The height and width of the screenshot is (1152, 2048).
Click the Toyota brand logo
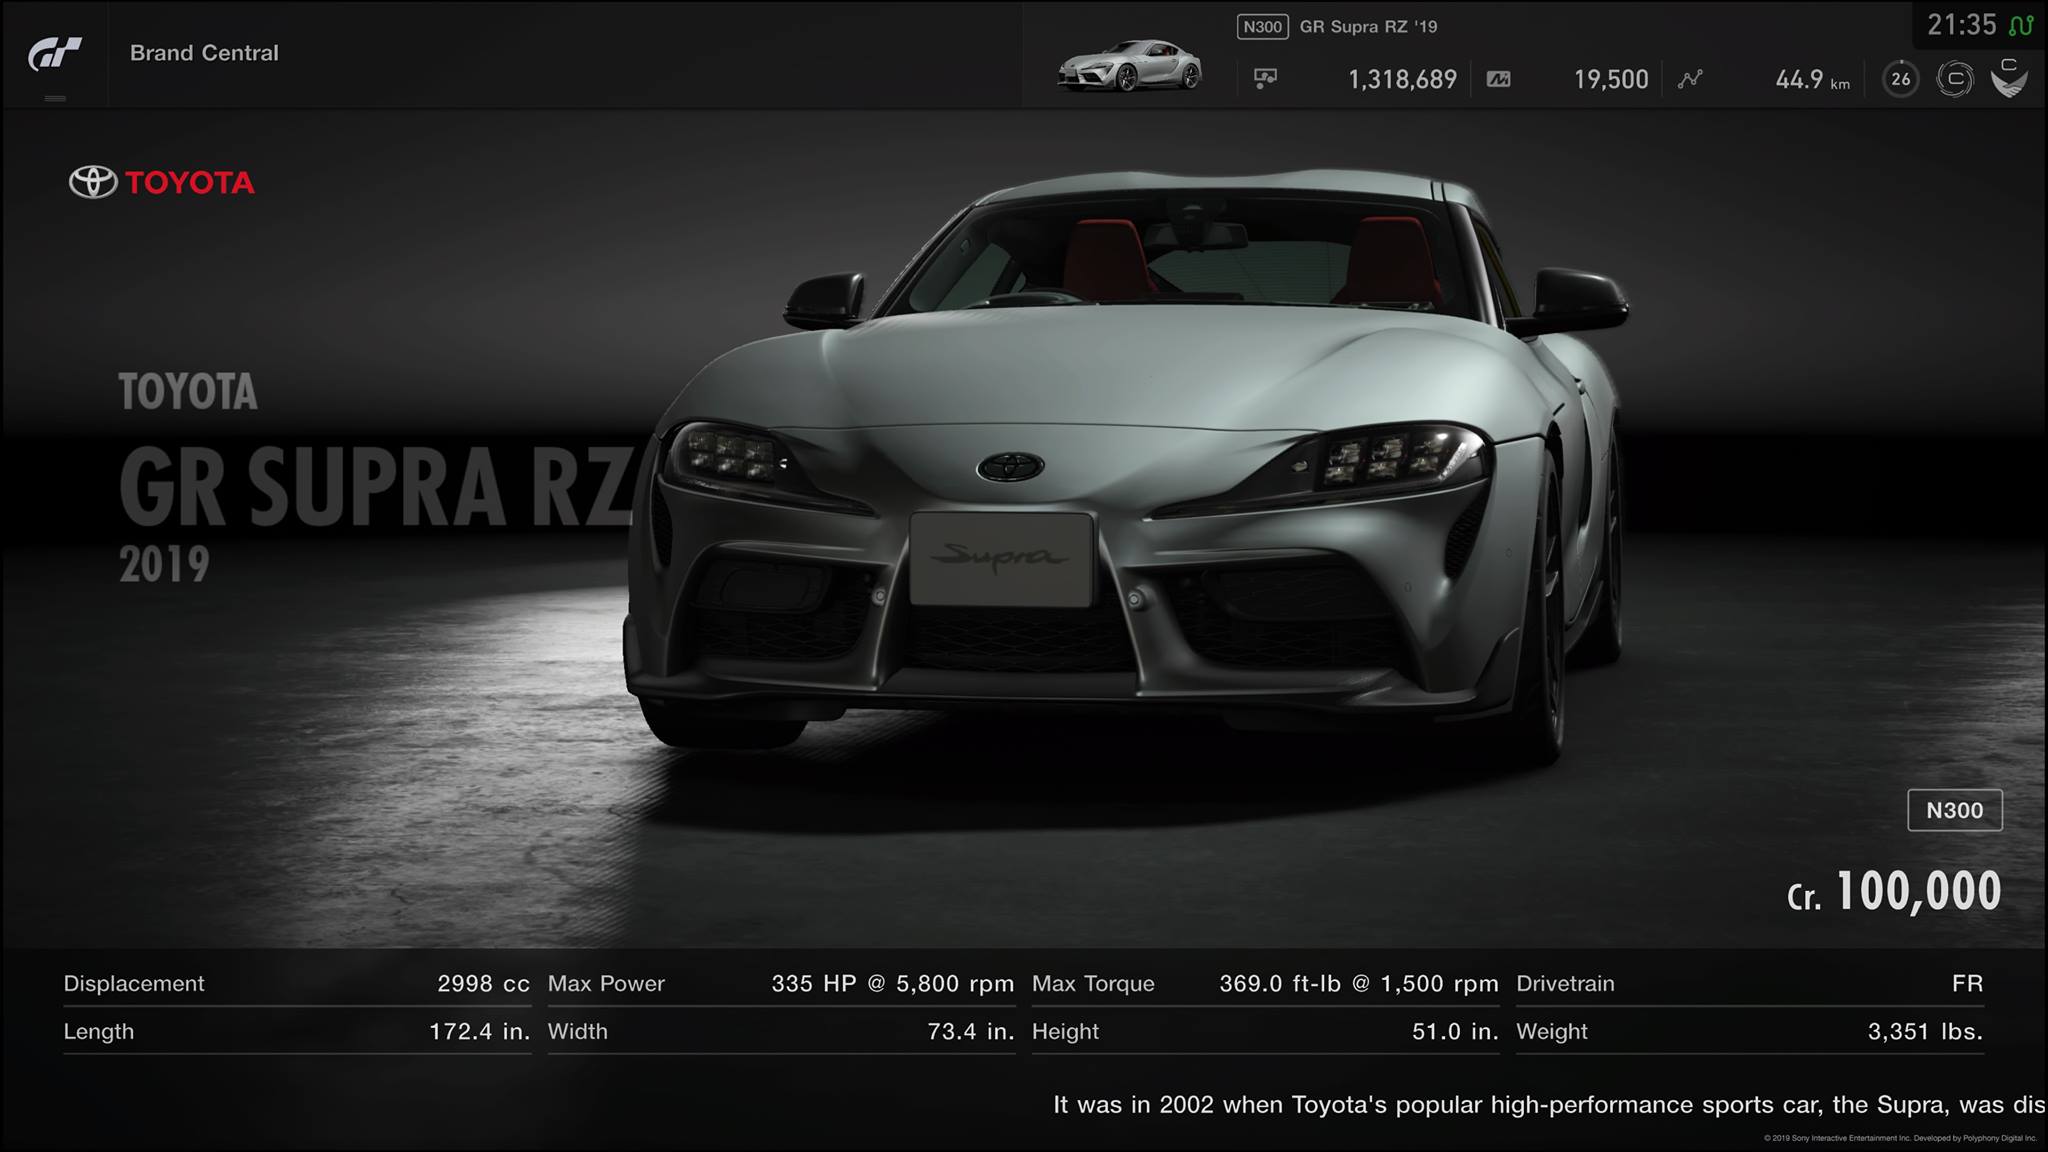tap(162, 182)
